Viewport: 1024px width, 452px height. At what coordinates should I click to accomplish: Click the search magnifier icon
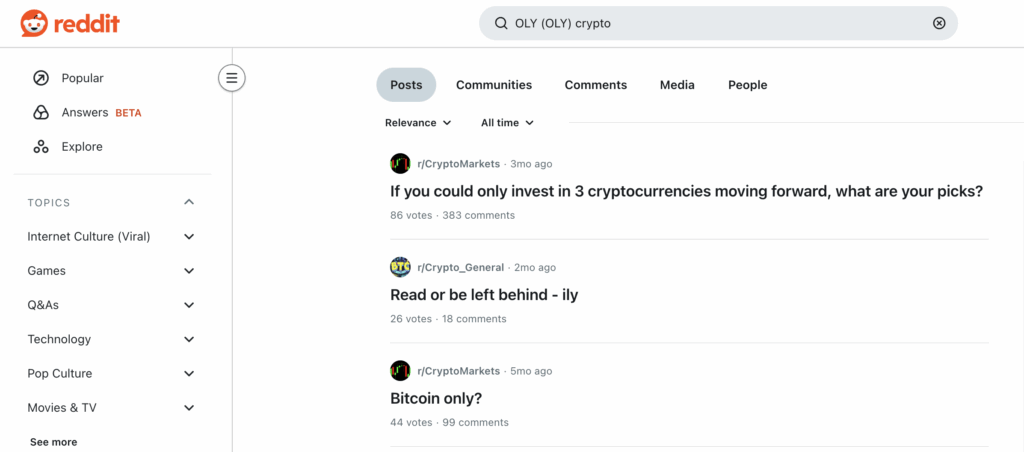498,23
